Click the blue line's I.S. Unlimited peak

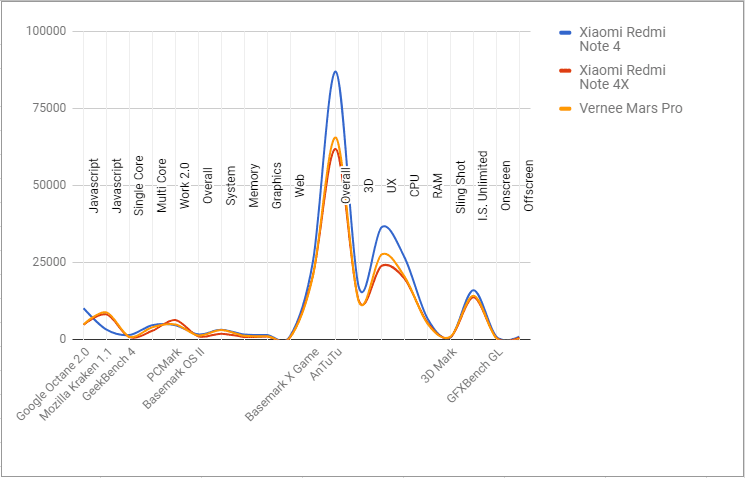pyautogui.click(x=473, y=290)
